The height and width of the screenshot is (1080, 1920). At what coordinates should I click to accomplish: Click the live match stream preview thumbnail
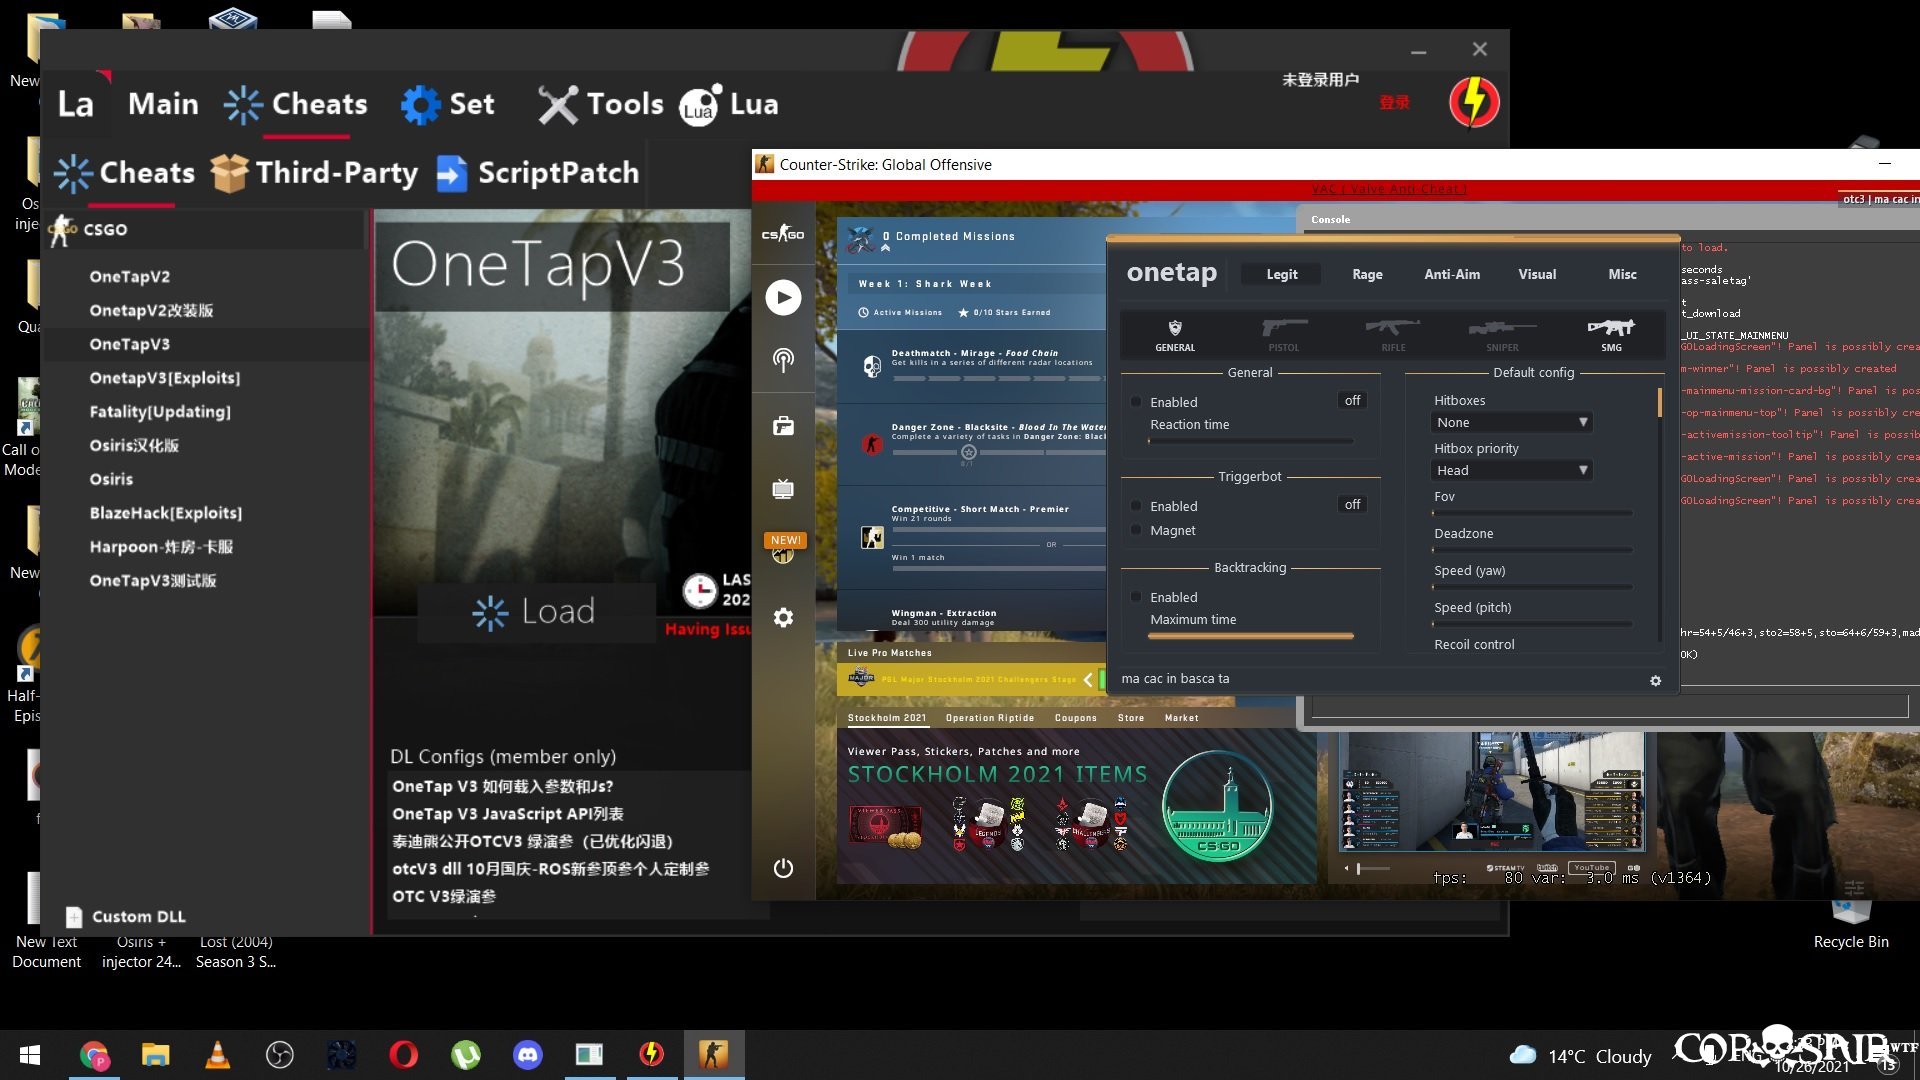[x=1491, y=792]
